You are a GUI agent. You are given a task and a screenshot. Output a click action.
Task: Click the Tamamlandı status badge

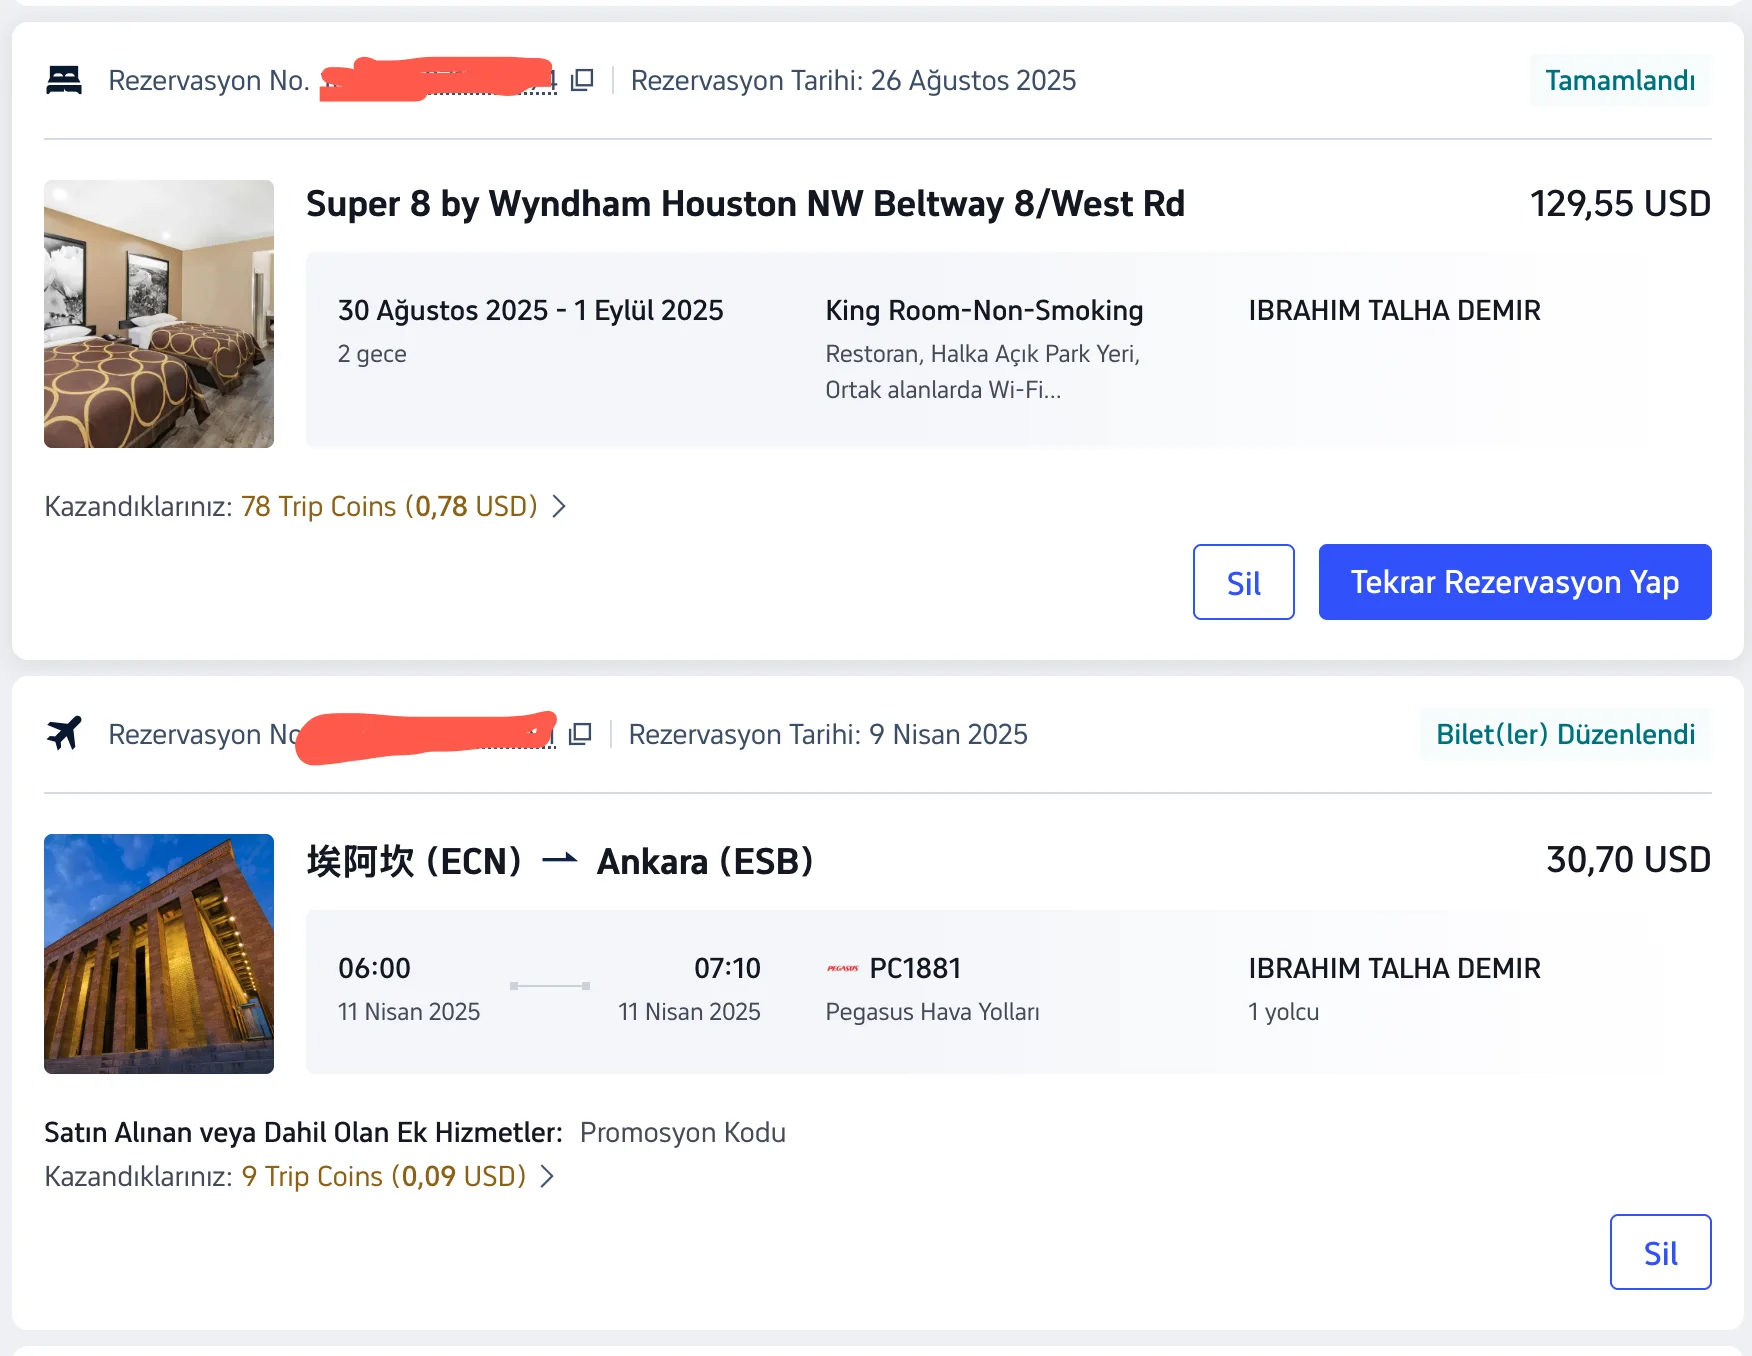click(x=1620, y=80)
